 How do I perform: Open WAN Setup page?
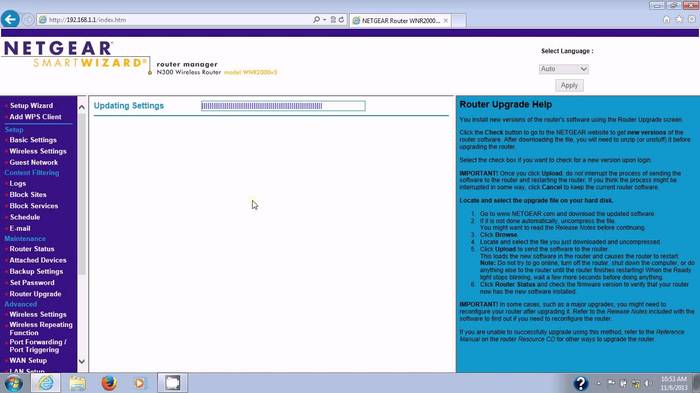point(28,360)
